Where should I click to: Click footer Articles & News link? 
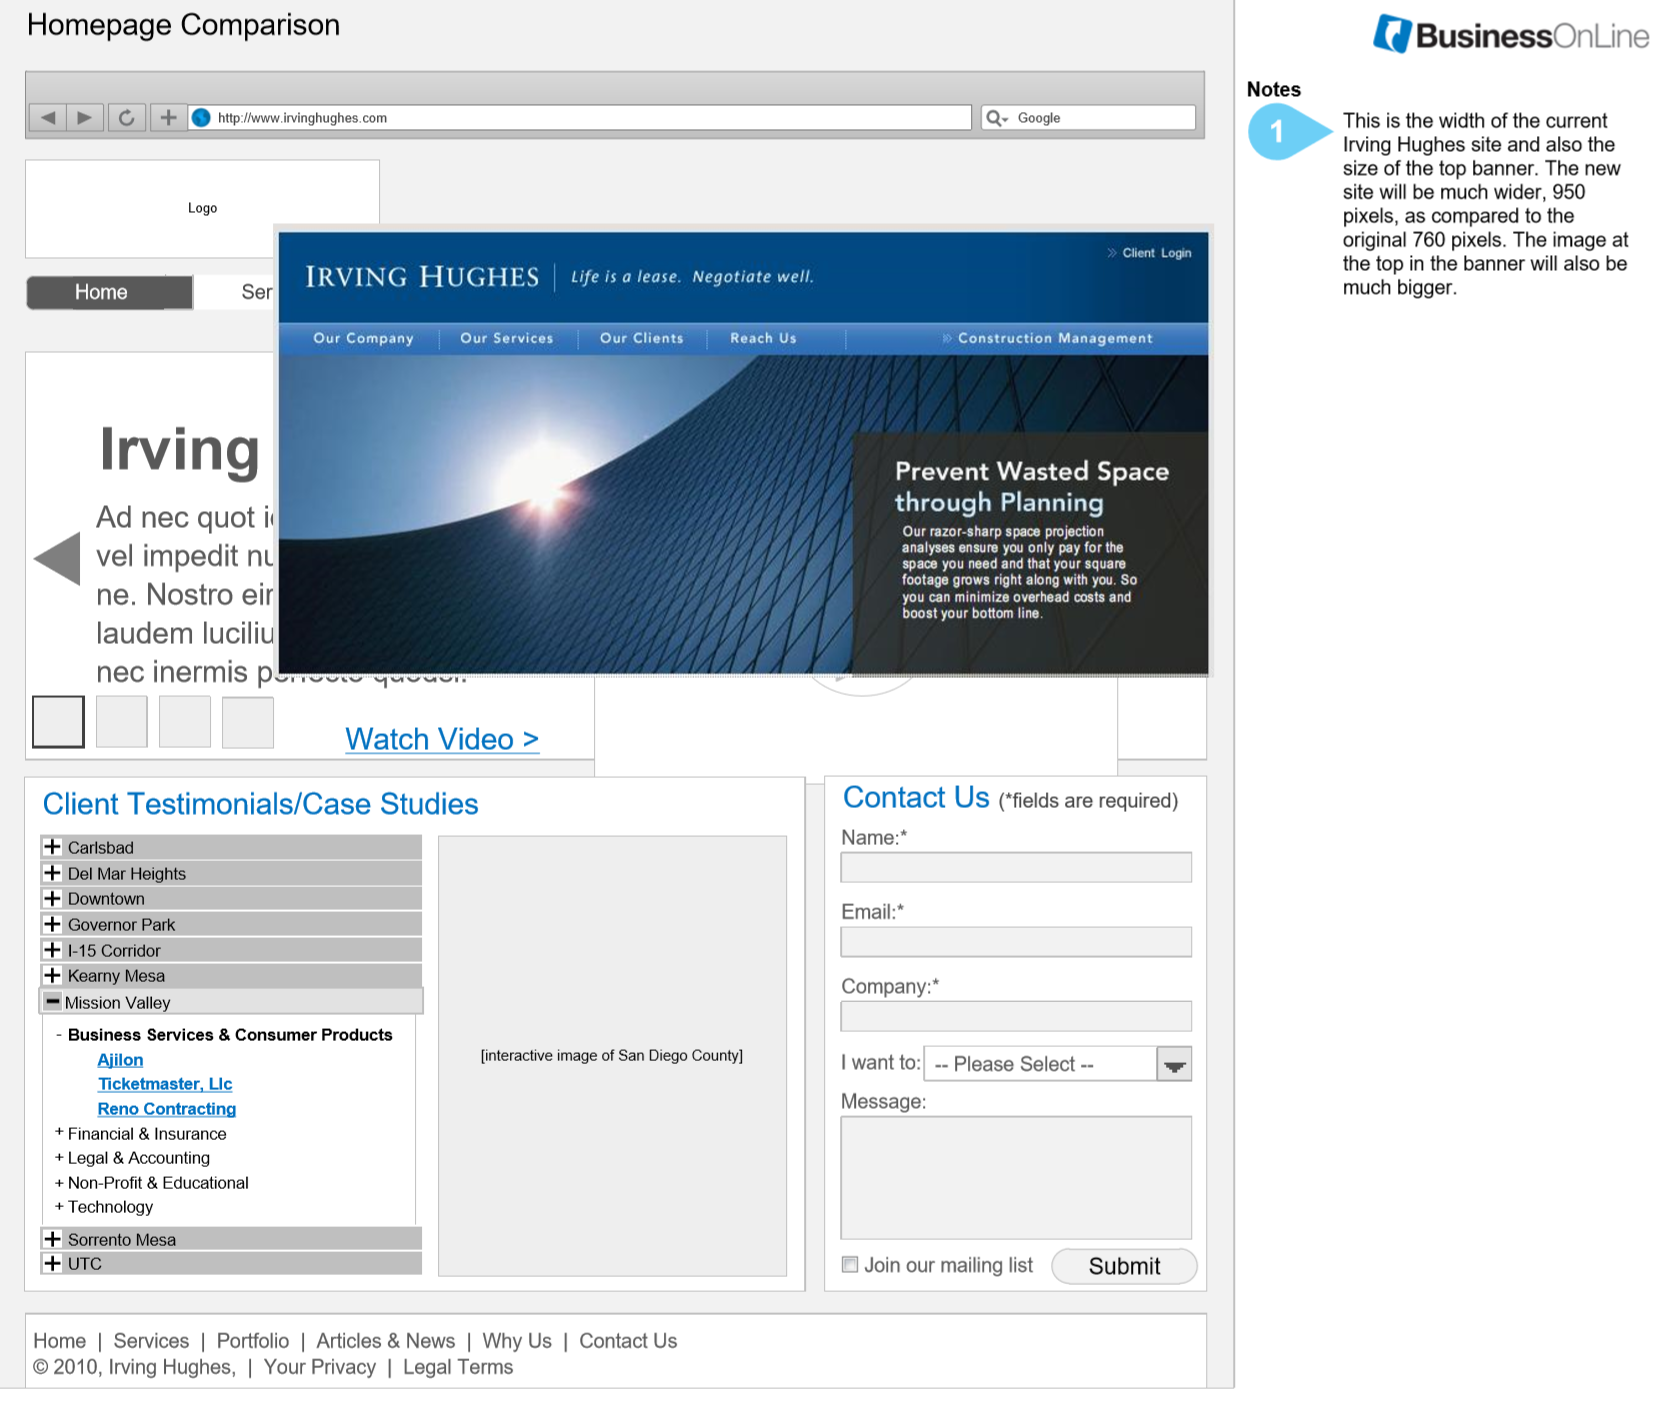[x=386, y=1341]
